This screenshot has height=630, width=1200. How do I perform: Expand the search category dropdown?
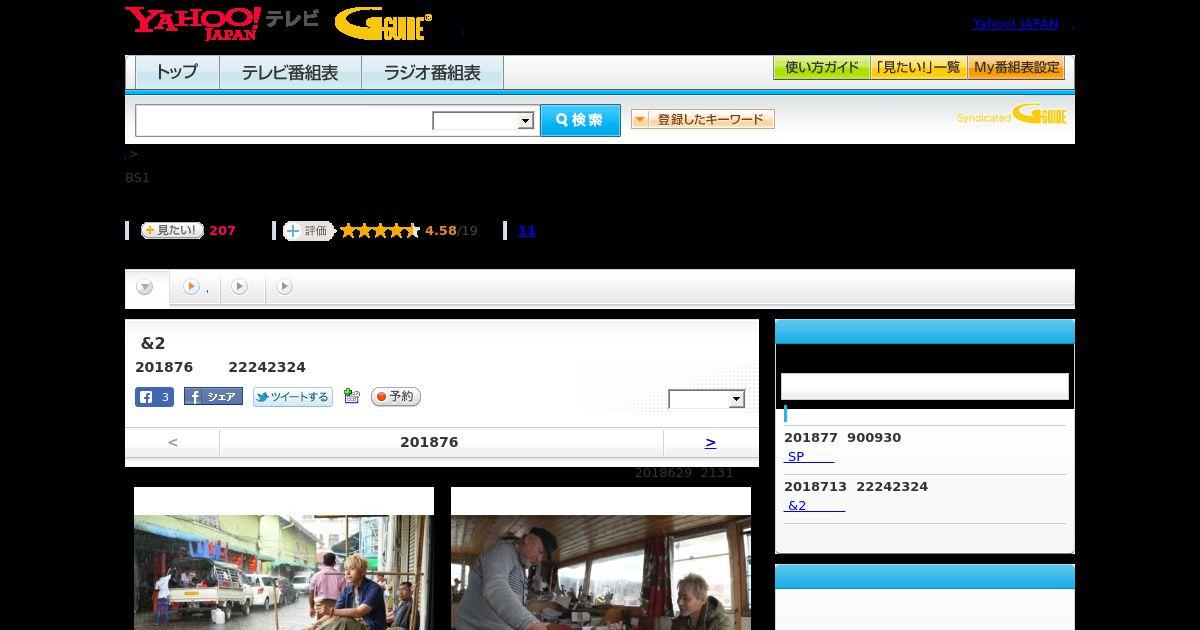(x=483, y=121)
